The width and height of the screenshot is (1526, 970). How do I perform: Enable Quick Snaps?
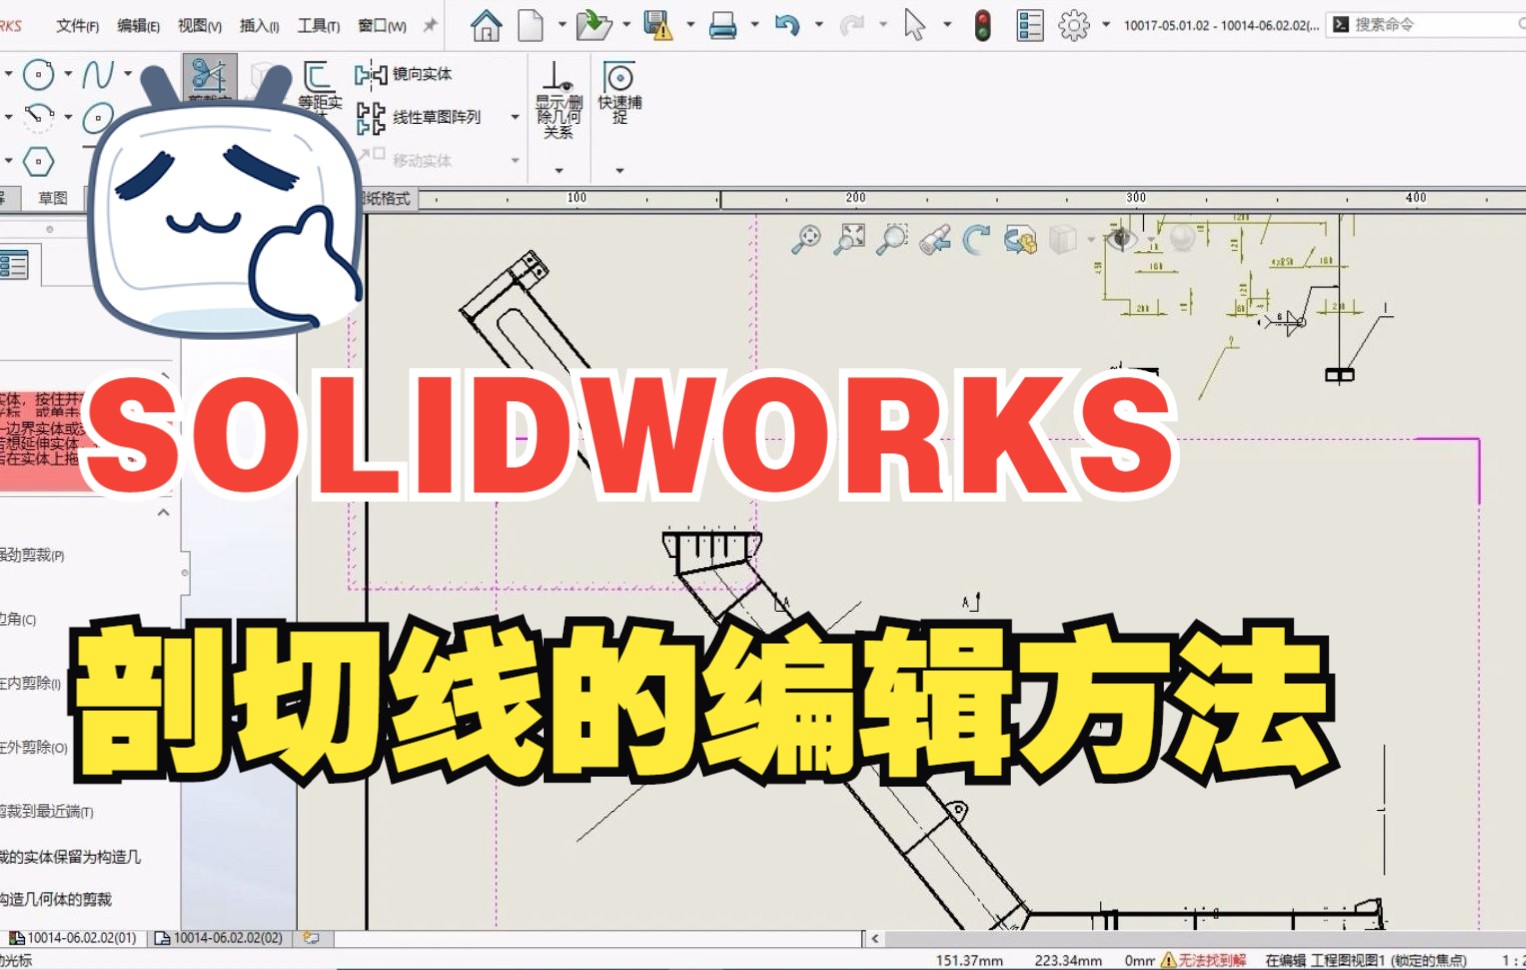[619, 95]
